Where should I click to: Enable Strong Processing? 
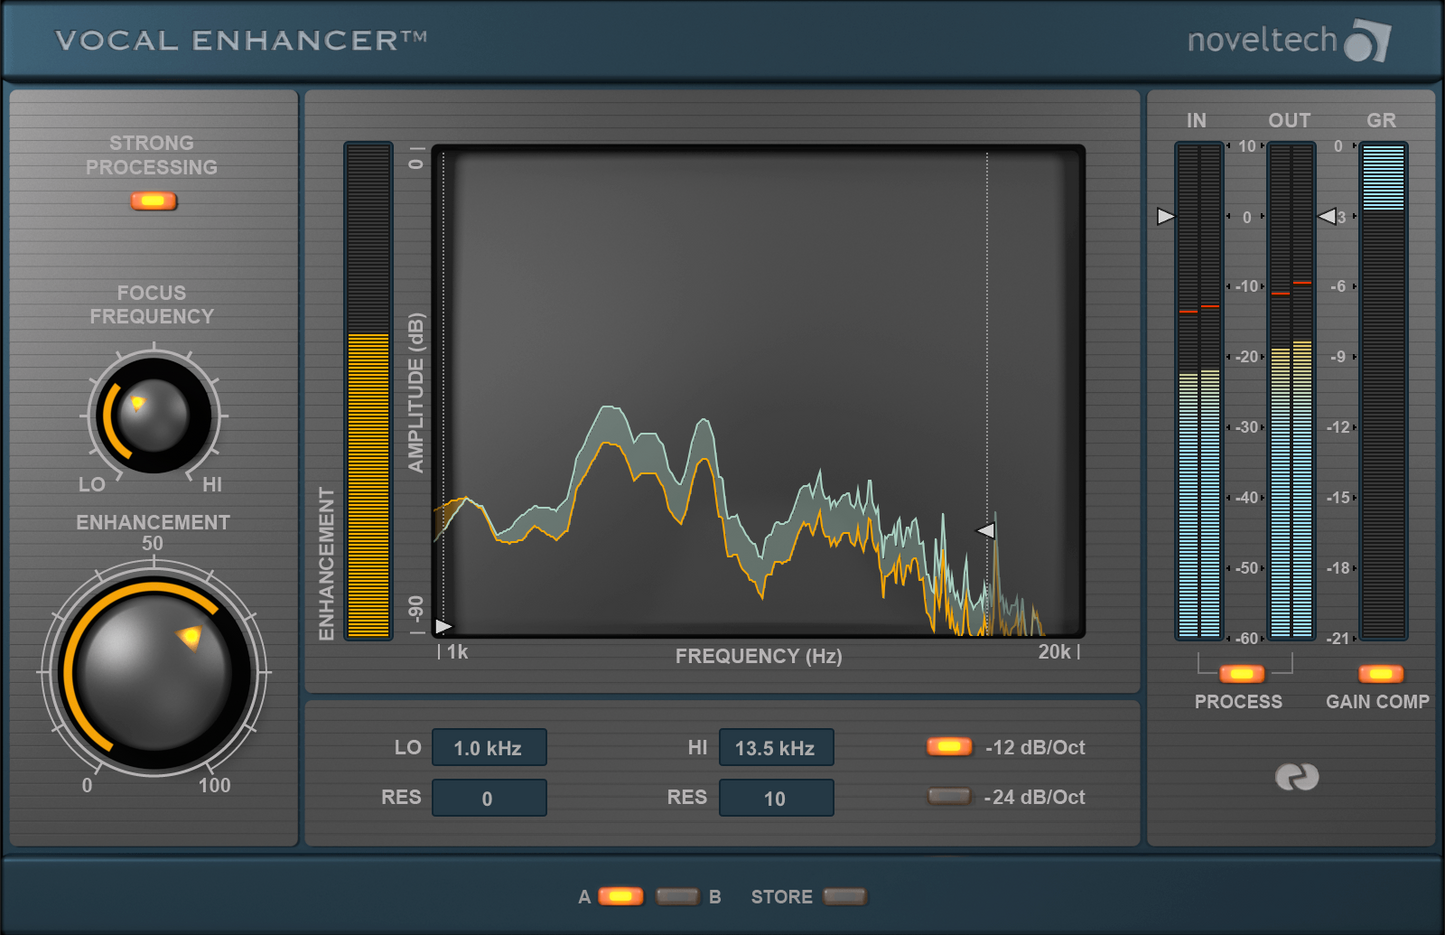152,201
